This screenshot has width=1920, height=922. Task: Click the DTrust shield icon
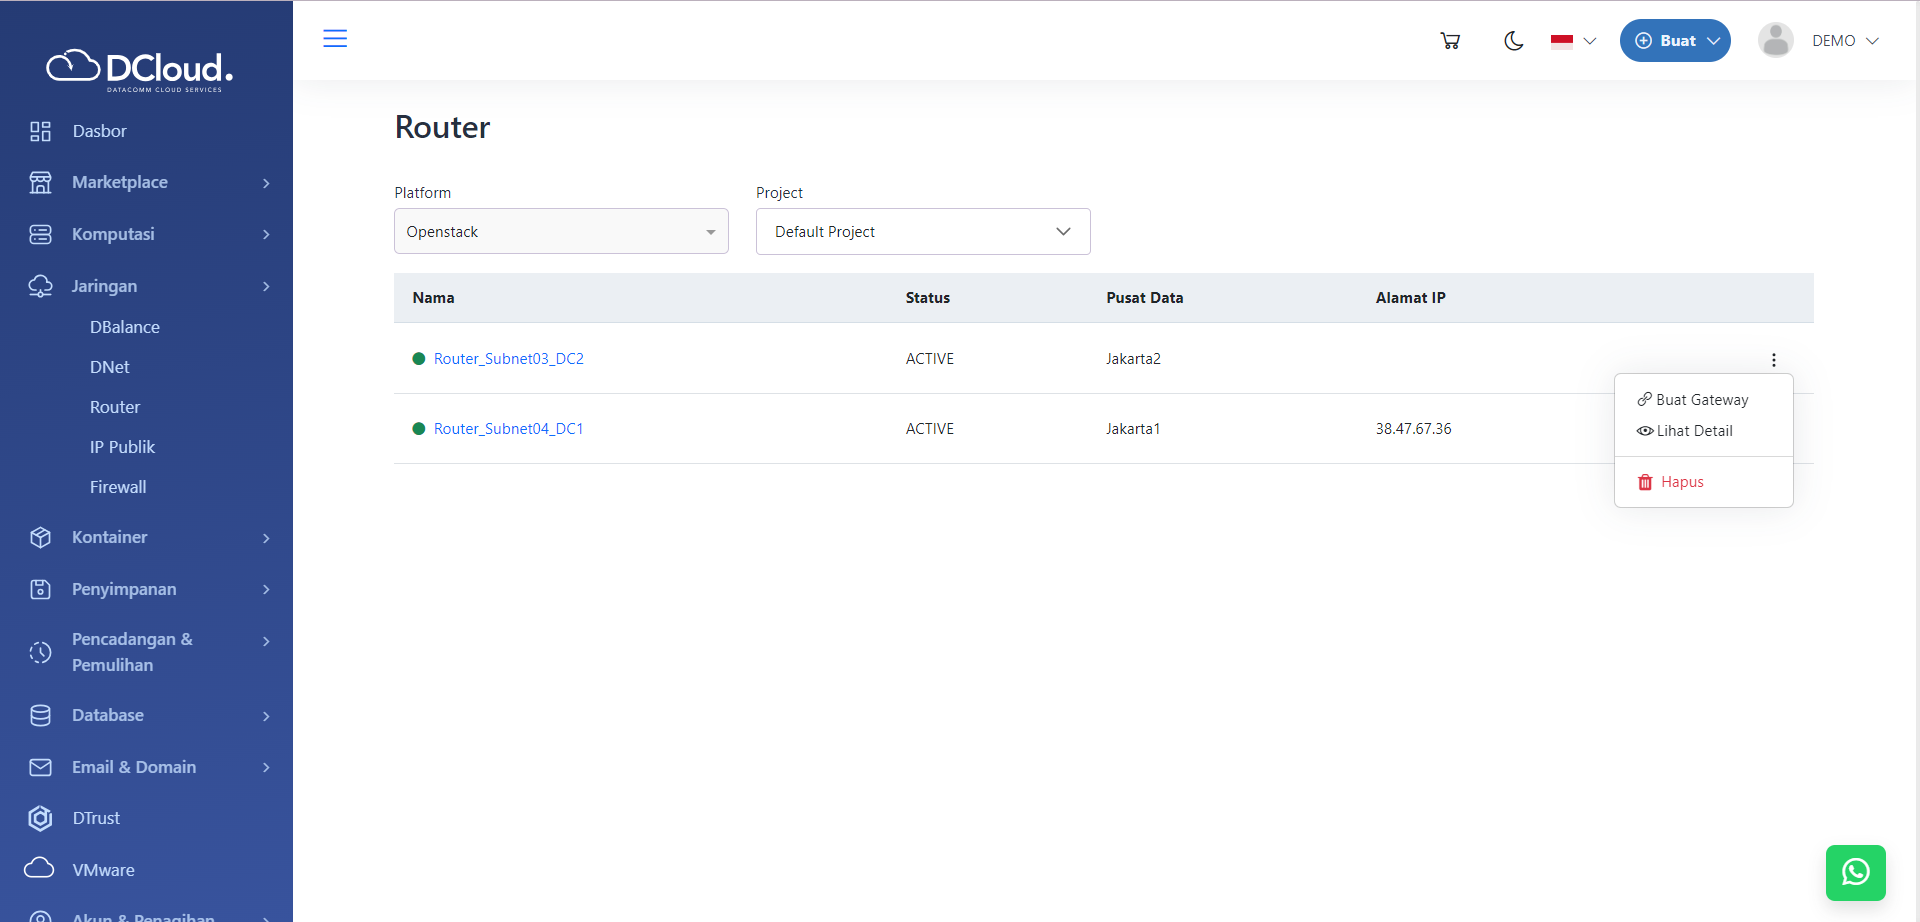[x=40, y=818]
